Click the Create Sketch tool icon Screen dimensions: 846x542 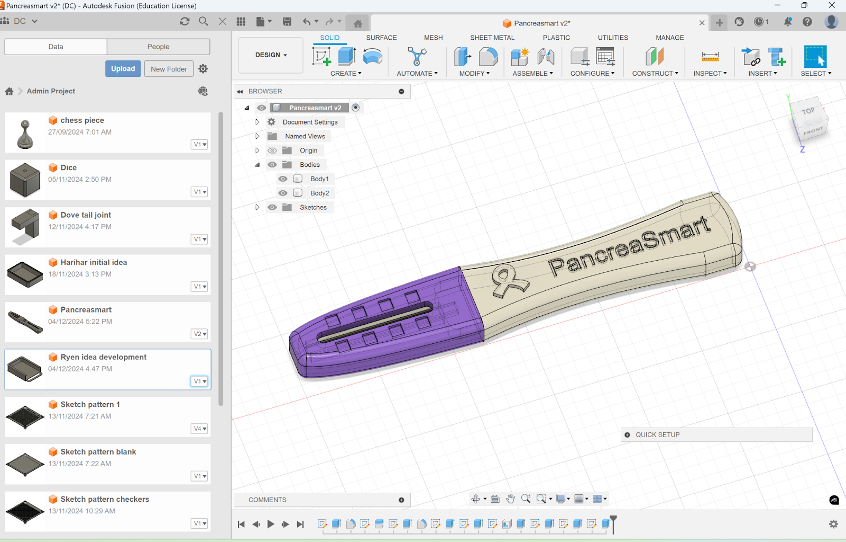point(322,57)
